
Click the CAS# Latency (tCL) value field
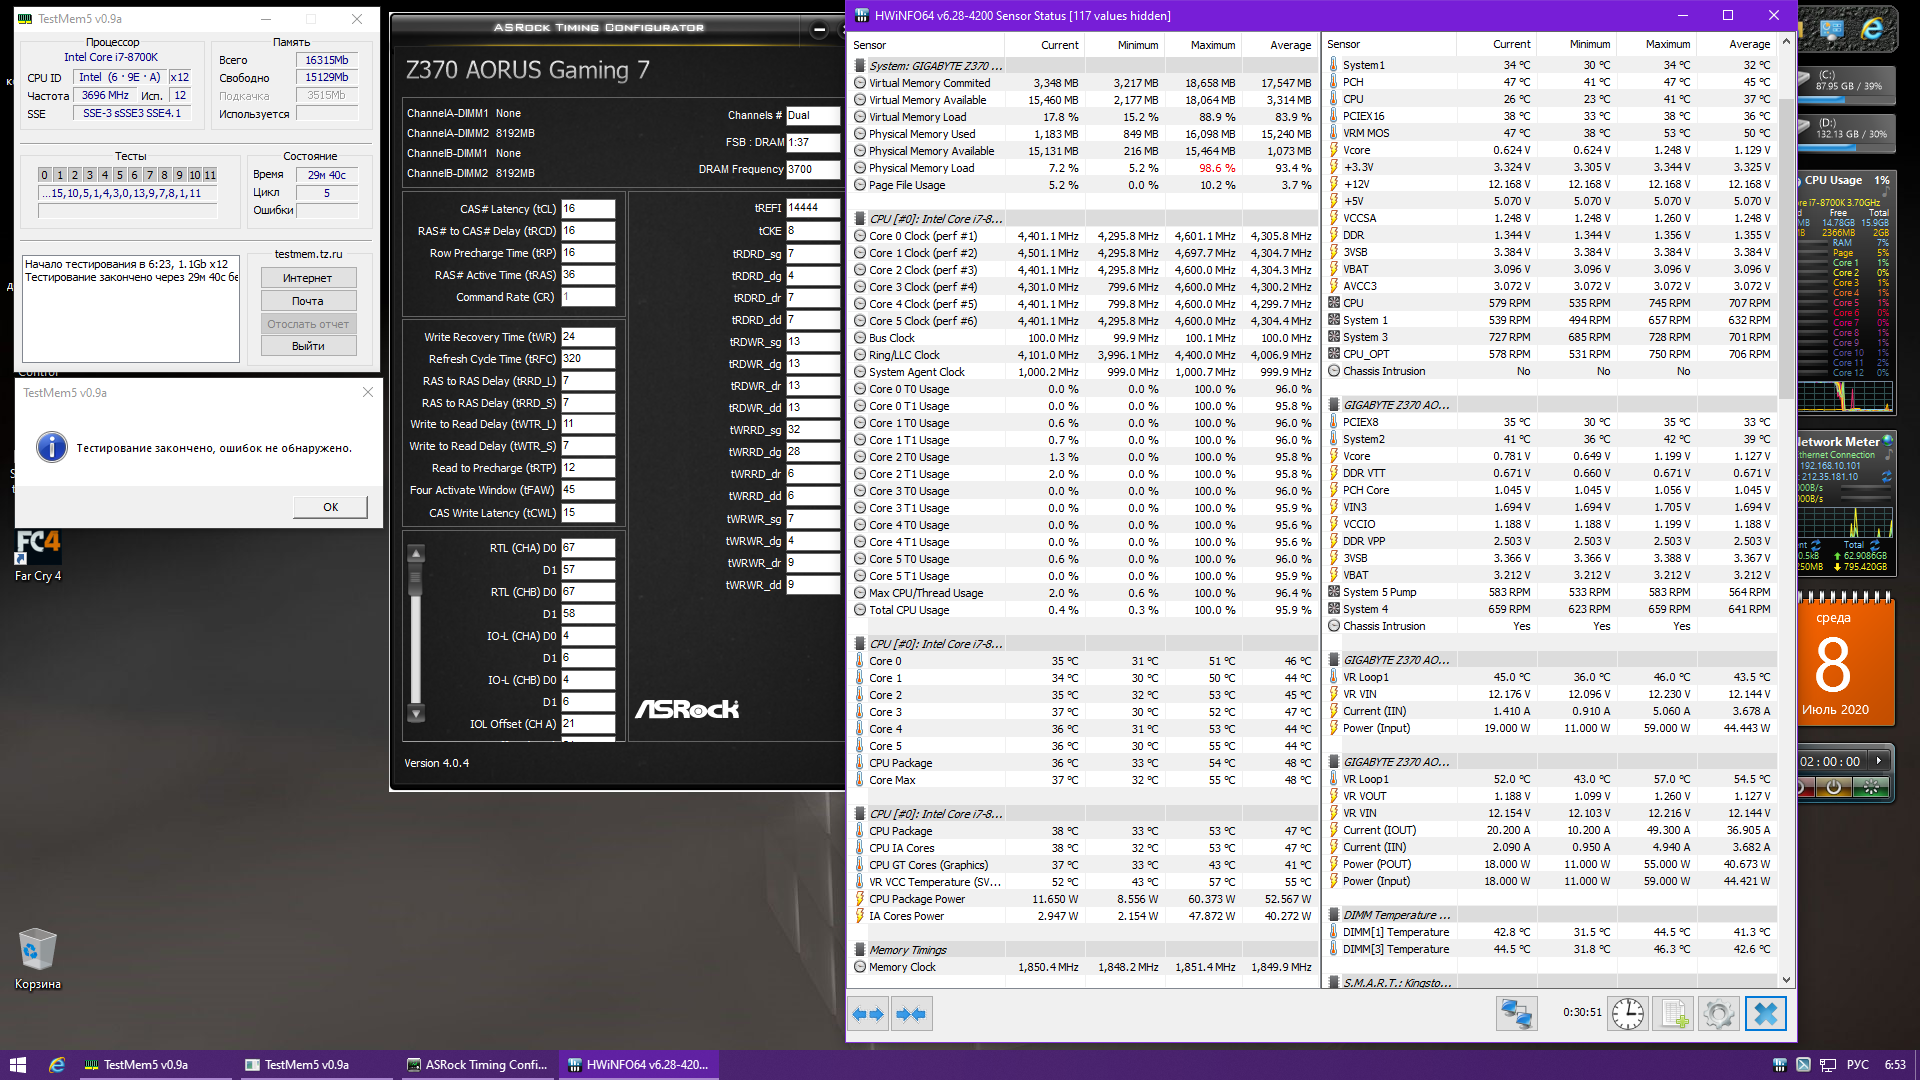point(587,209)
